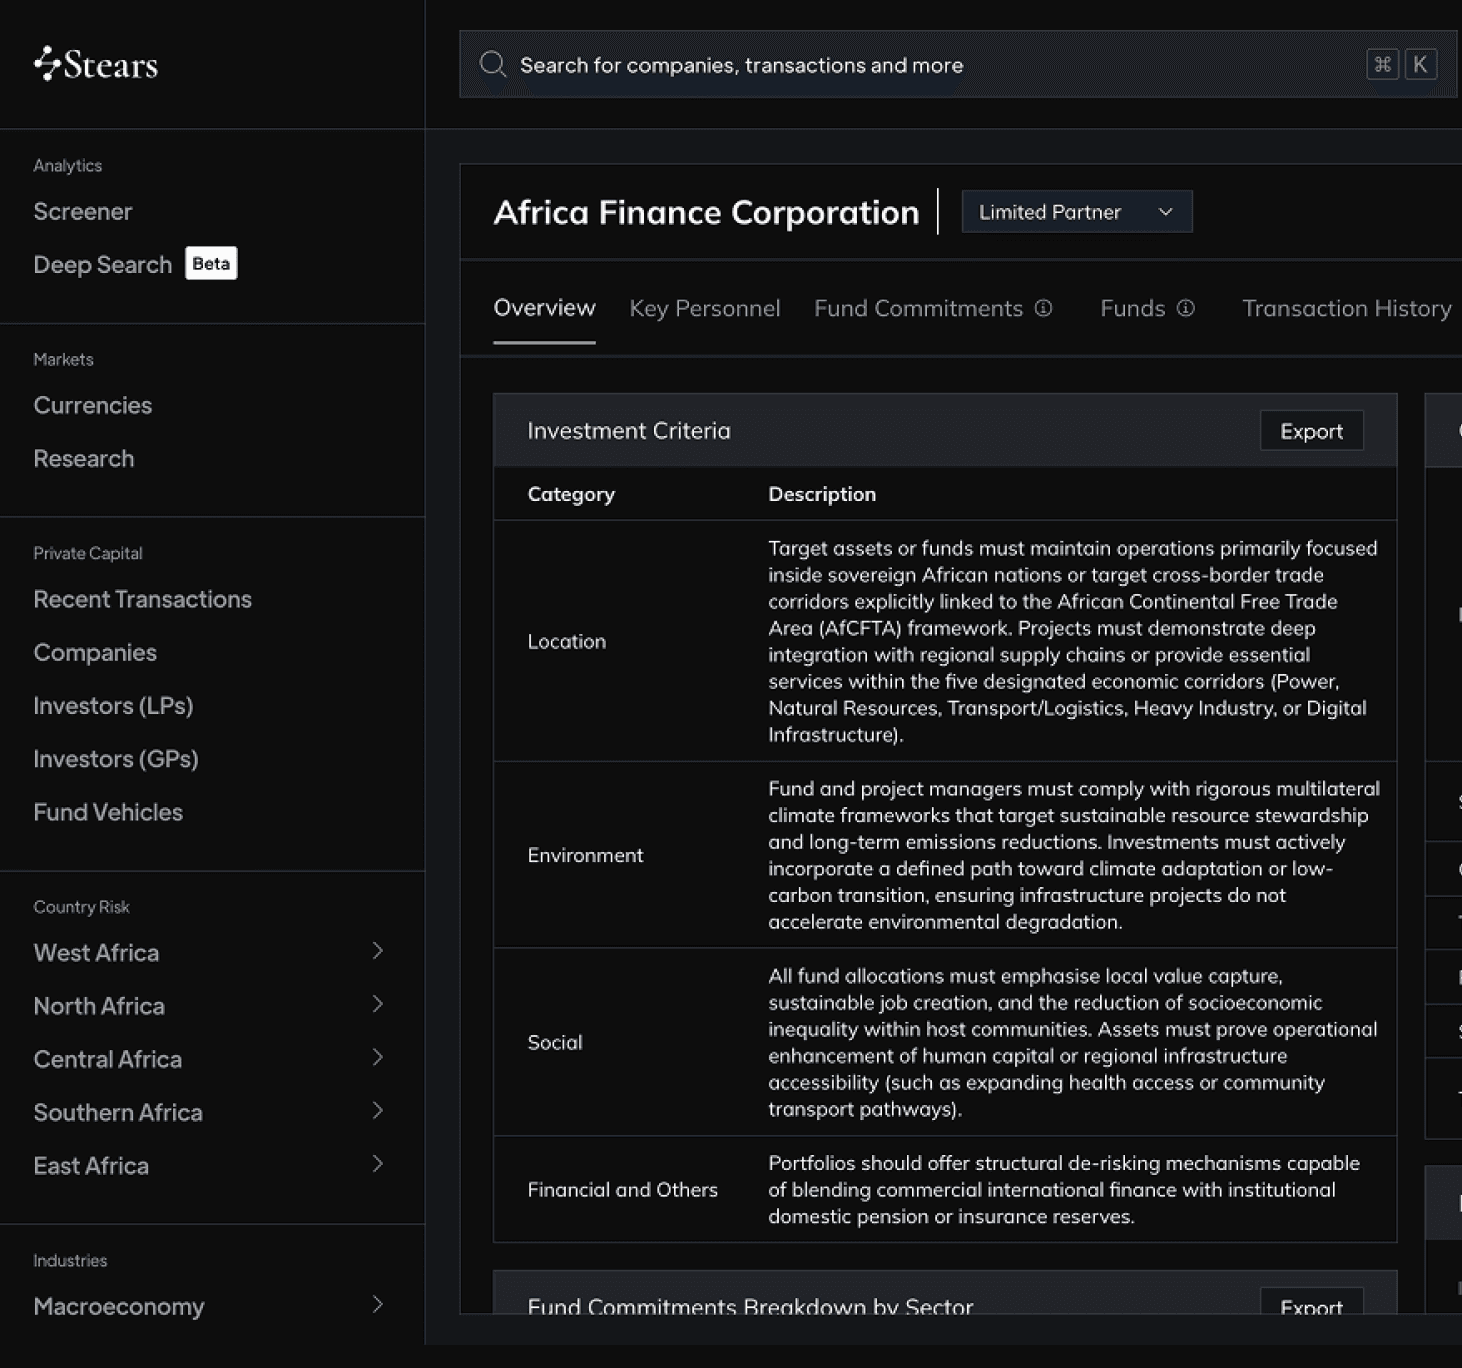The width and height of the screenshot is (1462, 1368).
Task: Click the Investment Criteria panel title
Action: [x=629, y=431]
